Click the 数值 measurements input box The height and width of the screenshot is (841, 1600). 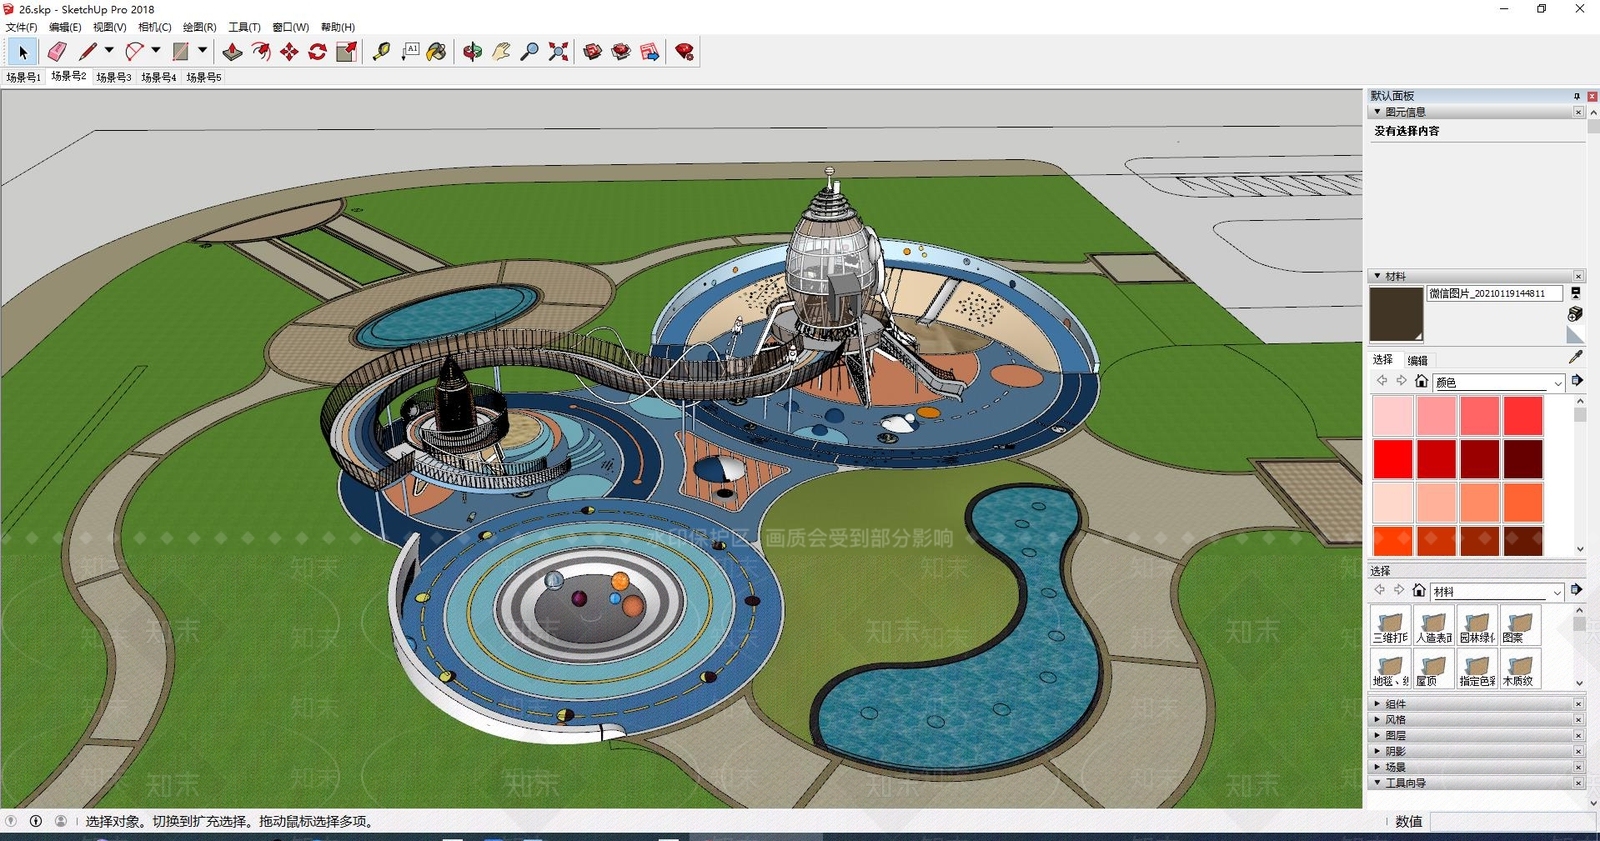coord(1513,821)
